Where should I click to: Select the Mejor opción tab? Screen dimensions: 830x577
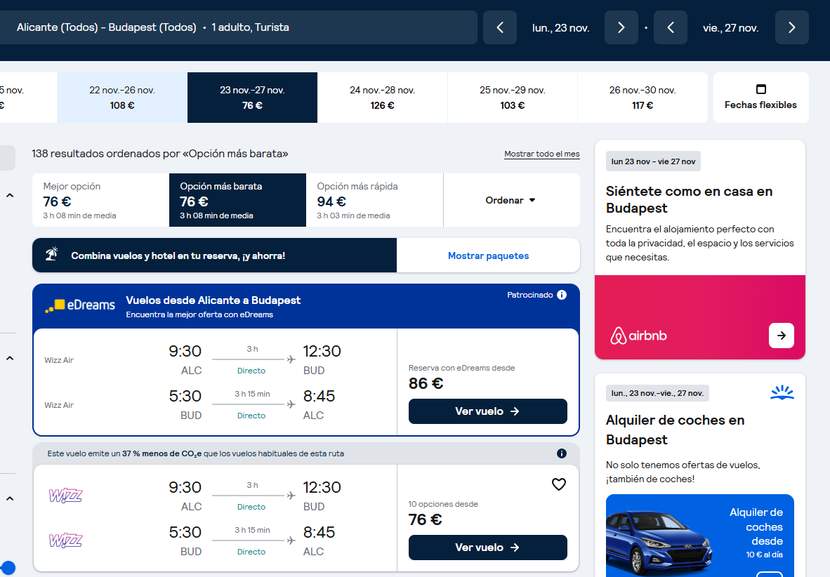101,200
